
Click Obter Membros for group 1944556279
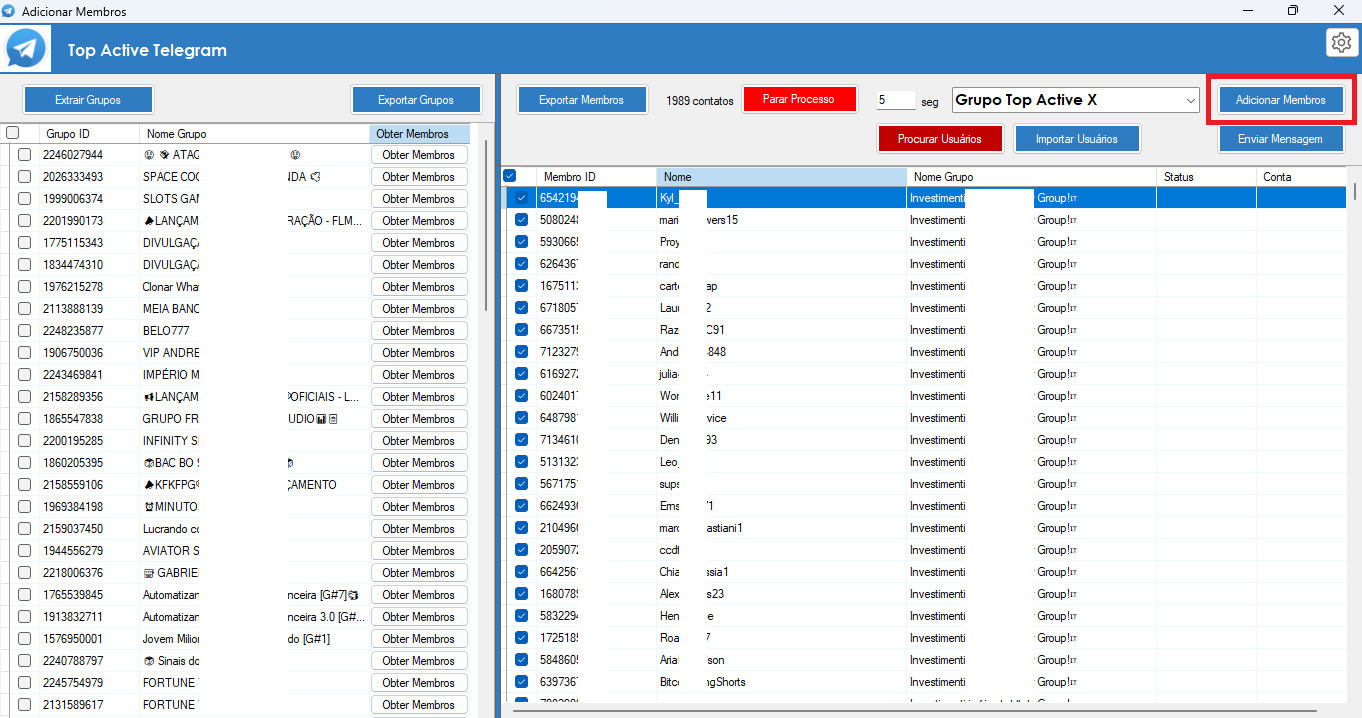(419, 551)
